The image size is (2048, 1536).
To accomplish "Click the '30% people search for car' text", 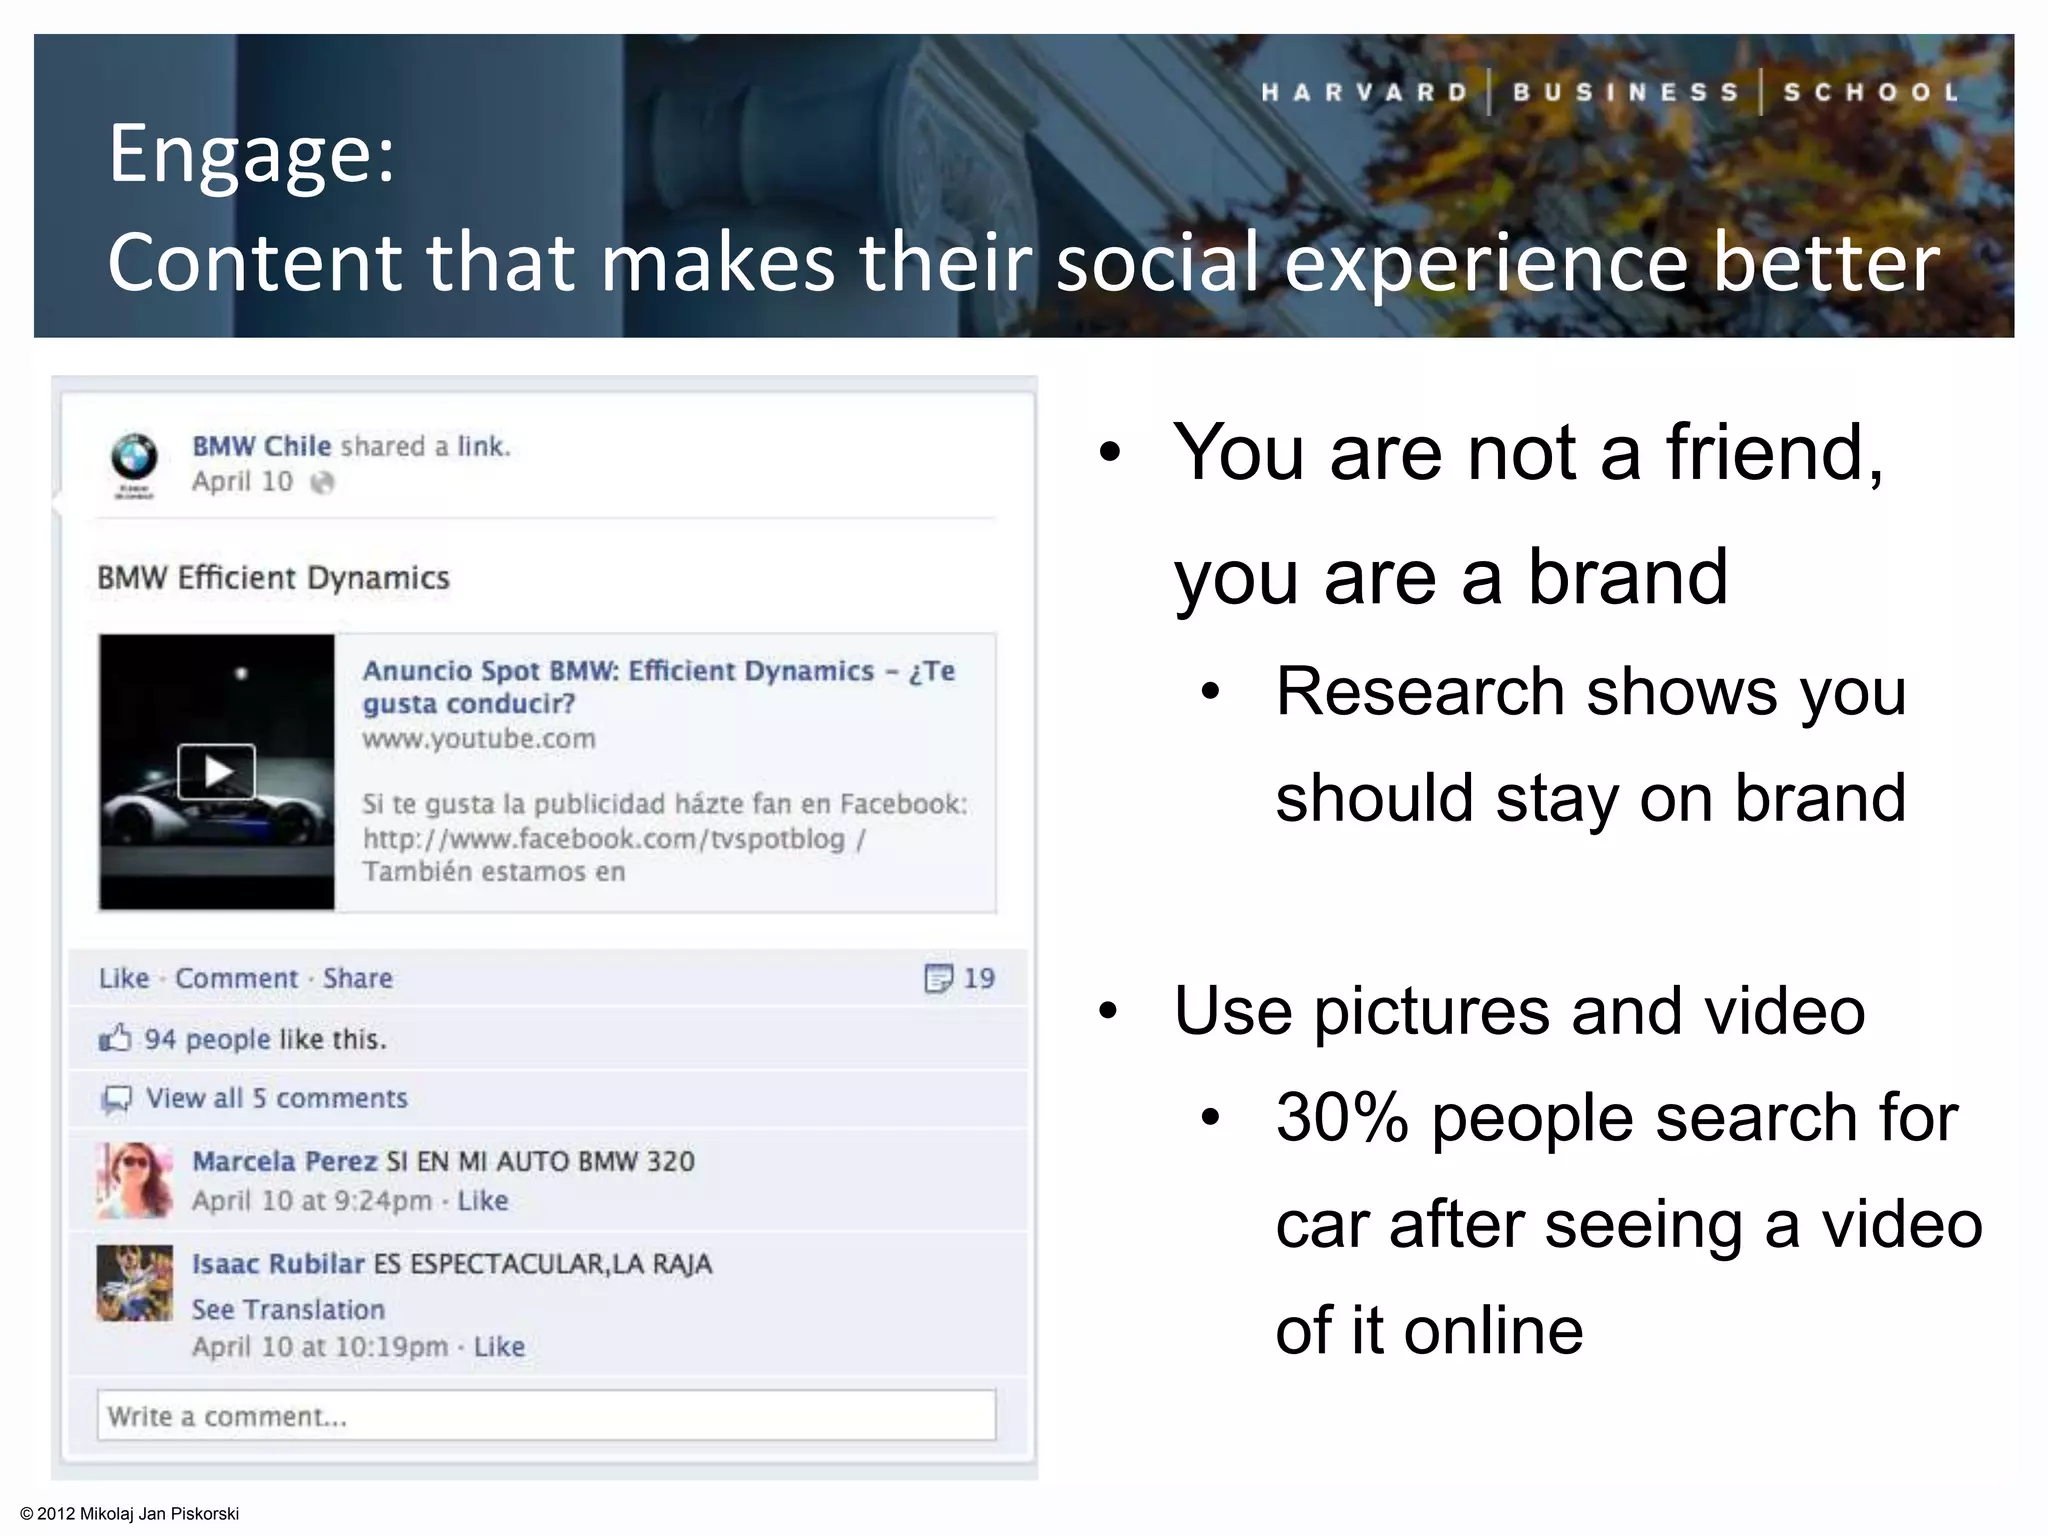I will [1629, 1224].
